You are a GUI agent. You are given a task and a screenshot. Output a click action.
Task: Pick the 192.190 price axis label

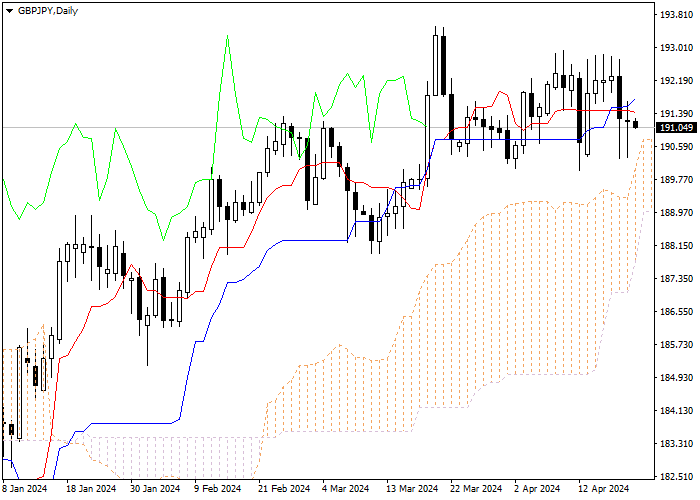point(676,81)
